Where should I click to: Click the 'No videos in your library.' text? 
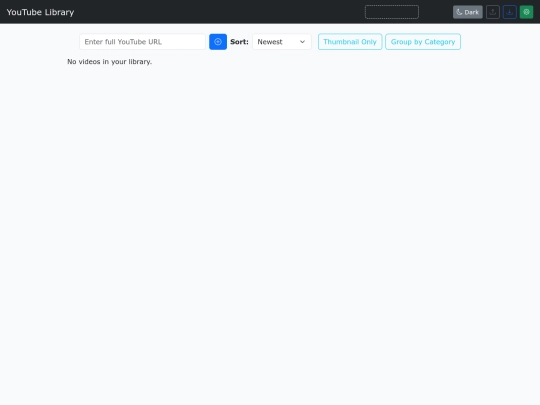coord(110,62)
